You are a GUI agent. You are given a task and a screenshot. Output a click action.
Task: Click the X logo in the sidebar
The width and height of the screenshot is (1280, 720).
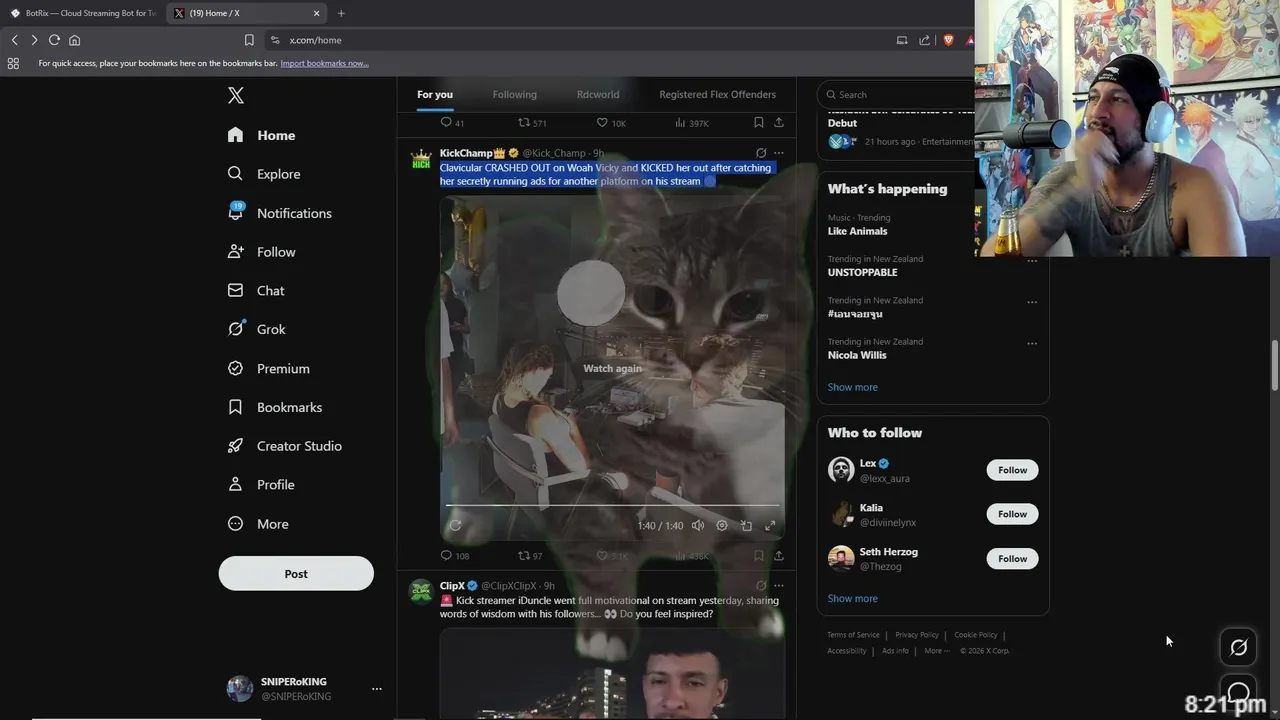236,95
